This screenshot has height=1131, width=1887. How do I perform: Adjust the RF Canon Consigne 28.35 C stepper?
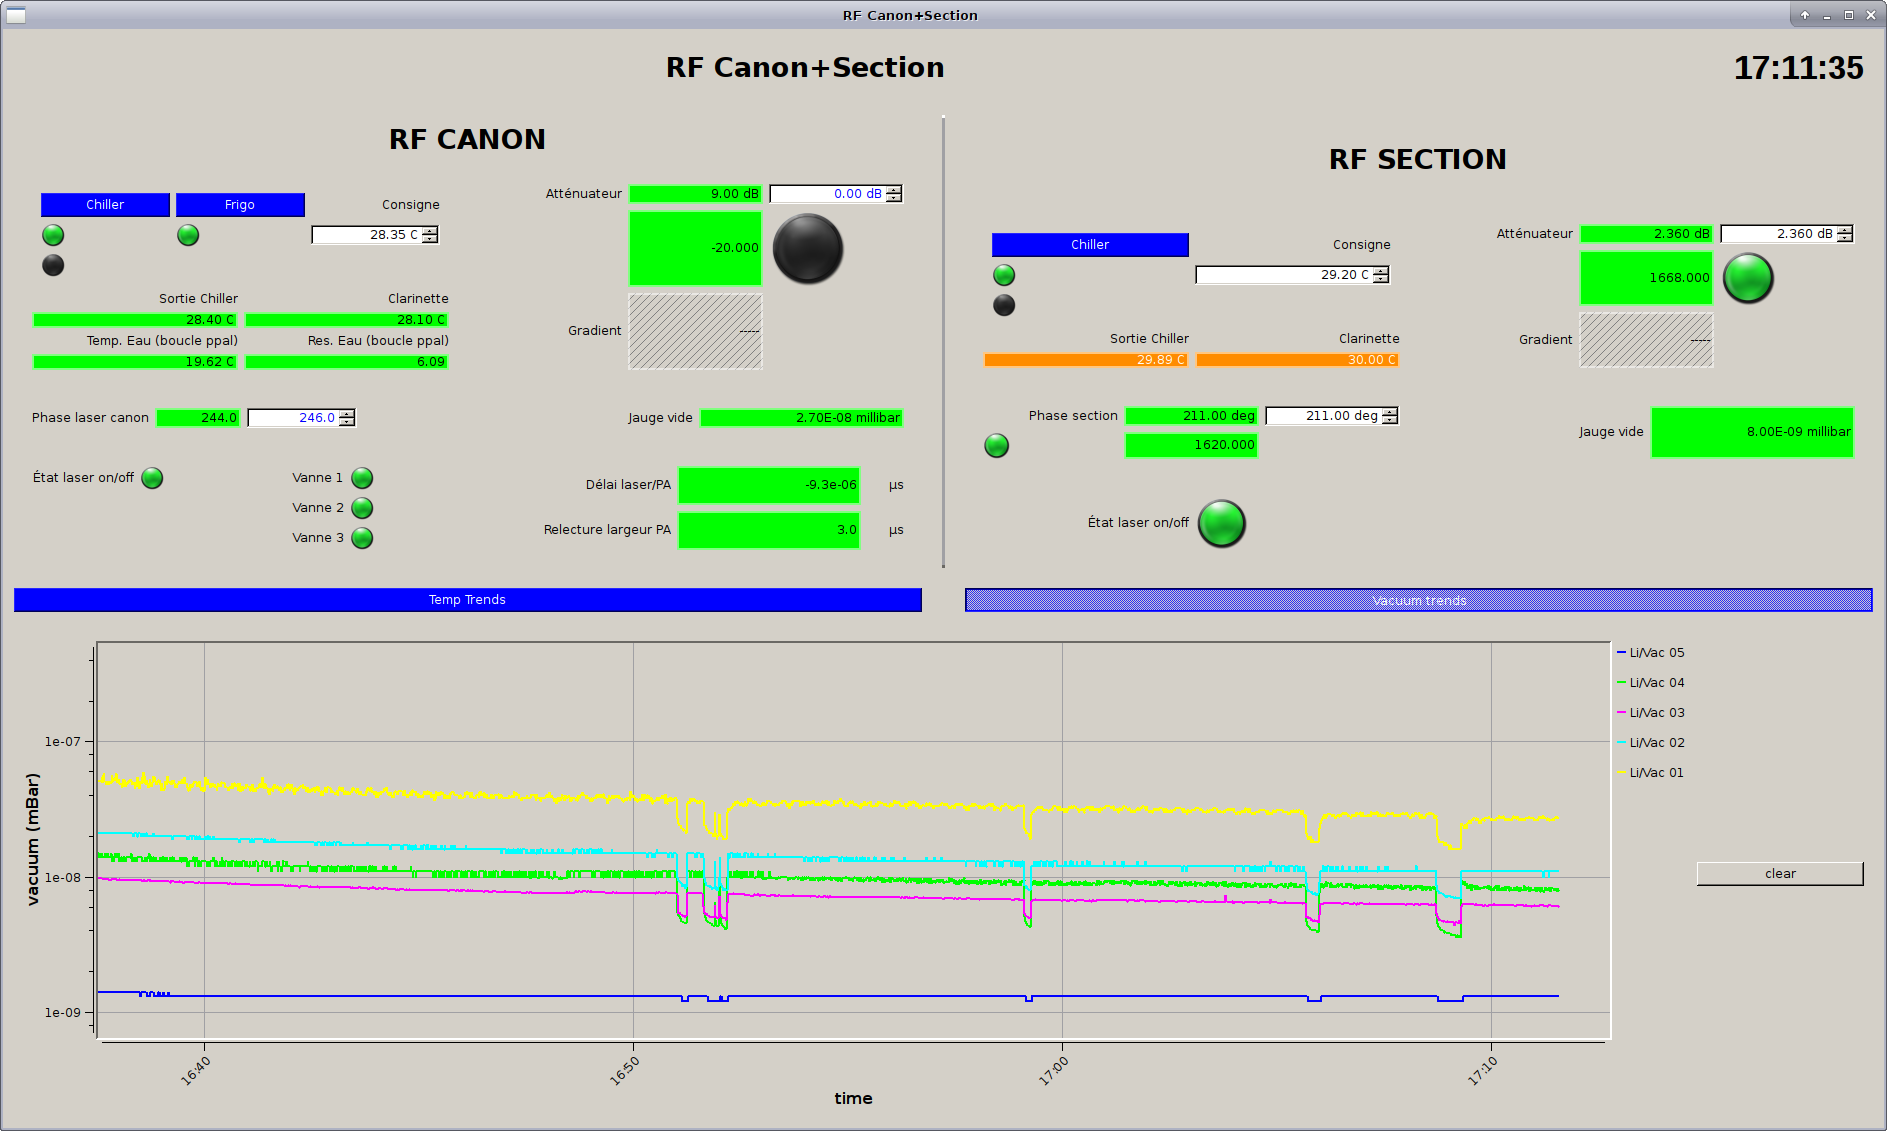coord(430,235)
